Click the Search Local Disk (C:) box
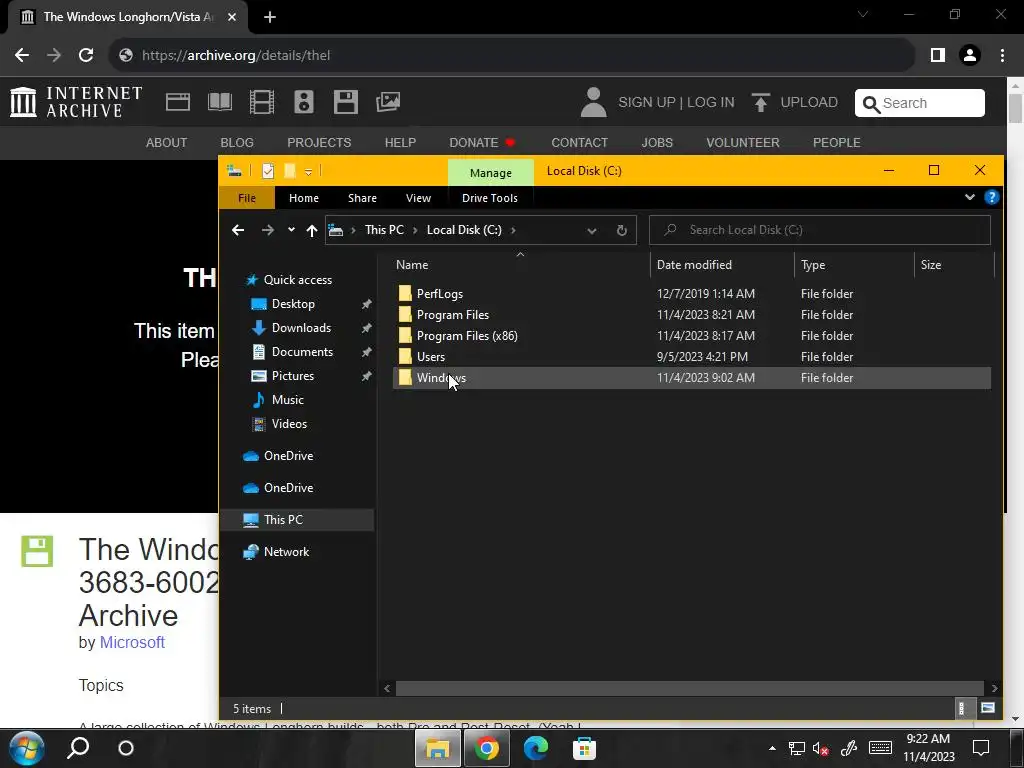 pos(820,230)
